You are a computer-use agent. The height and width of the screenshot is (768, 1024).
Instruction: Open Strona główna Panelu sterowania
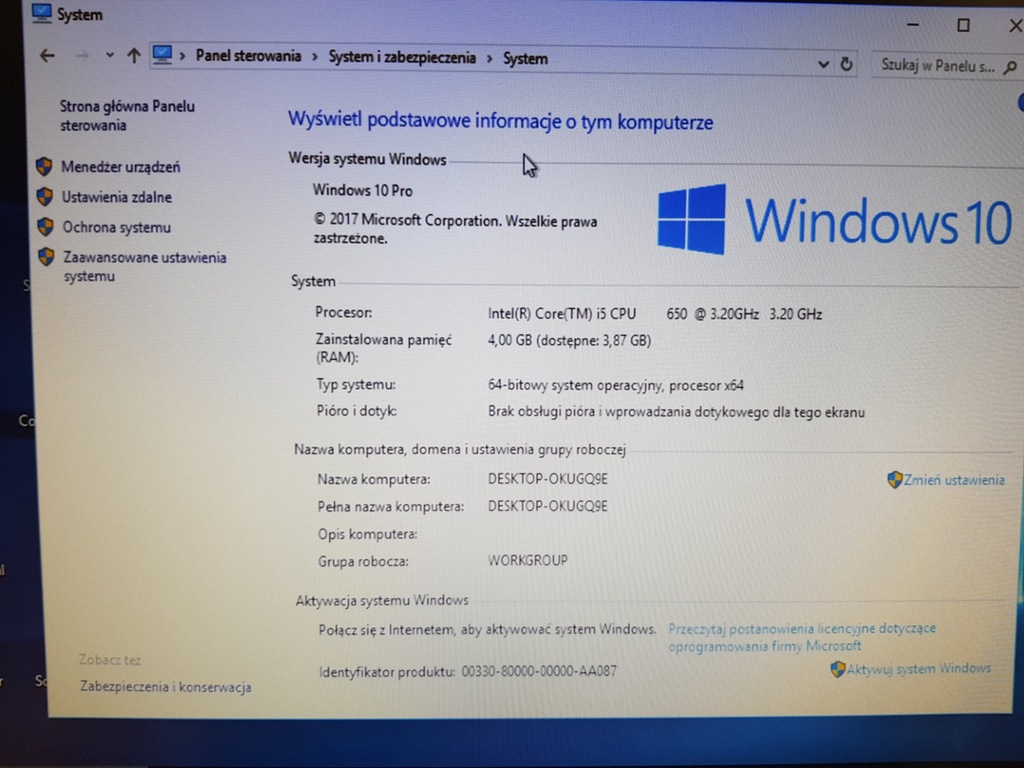tap(127, 116)
